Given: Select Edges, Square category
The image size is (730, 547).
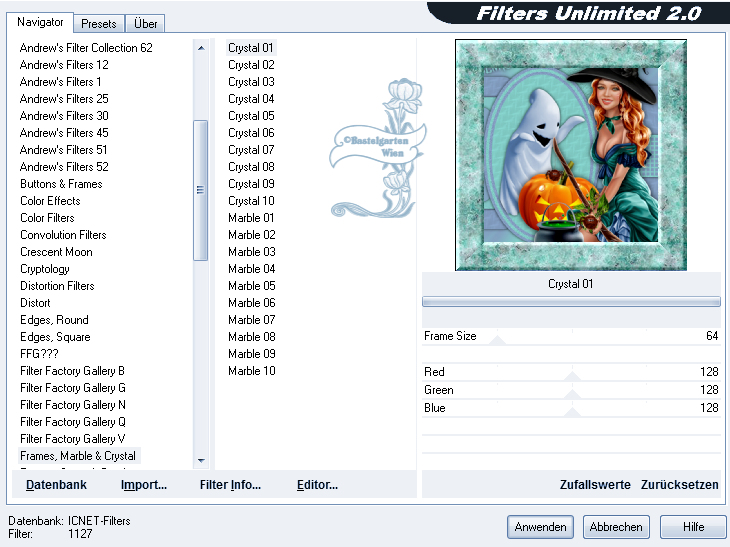Looking at the screenshot, I should click(x=55, y=337).
